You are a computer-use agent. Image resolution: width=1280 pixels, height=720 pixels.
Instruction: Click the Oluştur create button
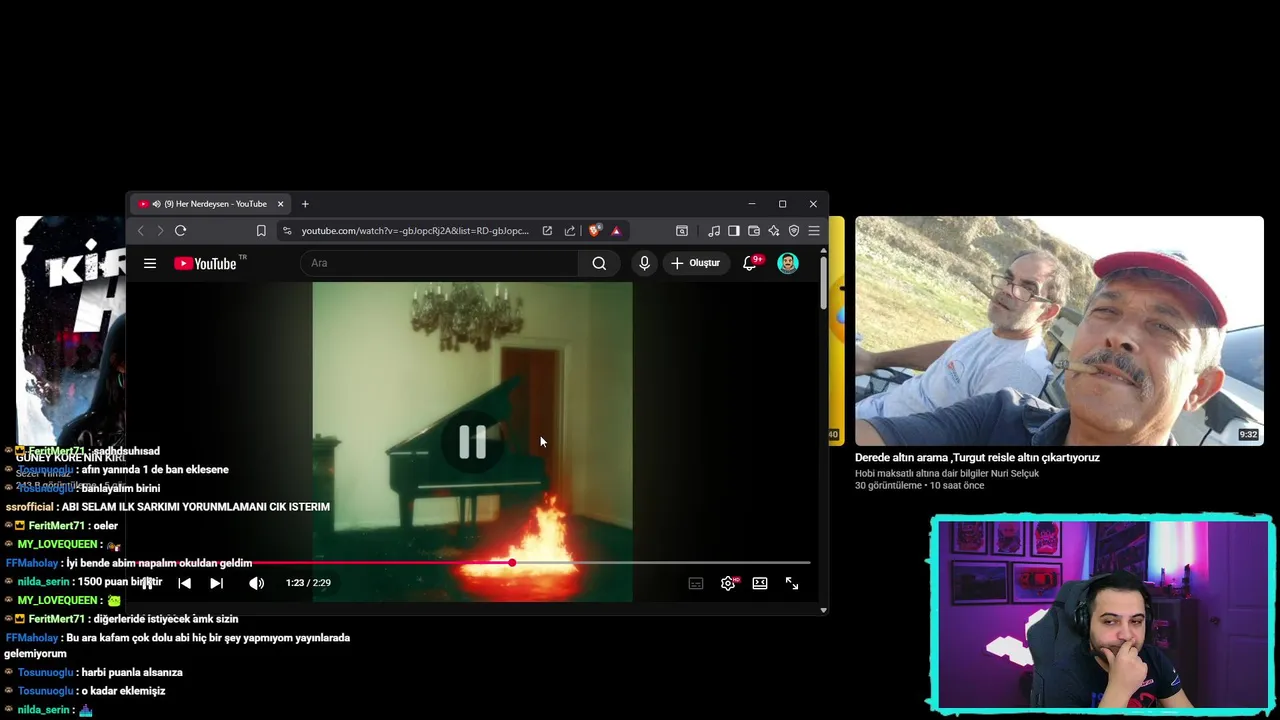point(696,263)
